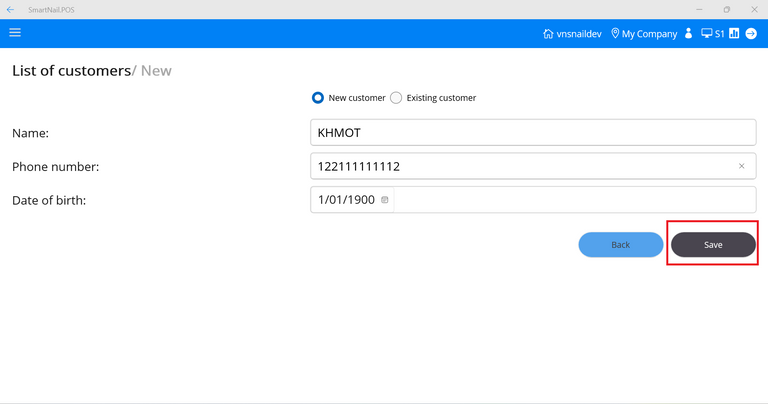Image resolution: width=768 pixels, height=404 pixels.
Task: Open the user profile icon
Action: [688, 34]
